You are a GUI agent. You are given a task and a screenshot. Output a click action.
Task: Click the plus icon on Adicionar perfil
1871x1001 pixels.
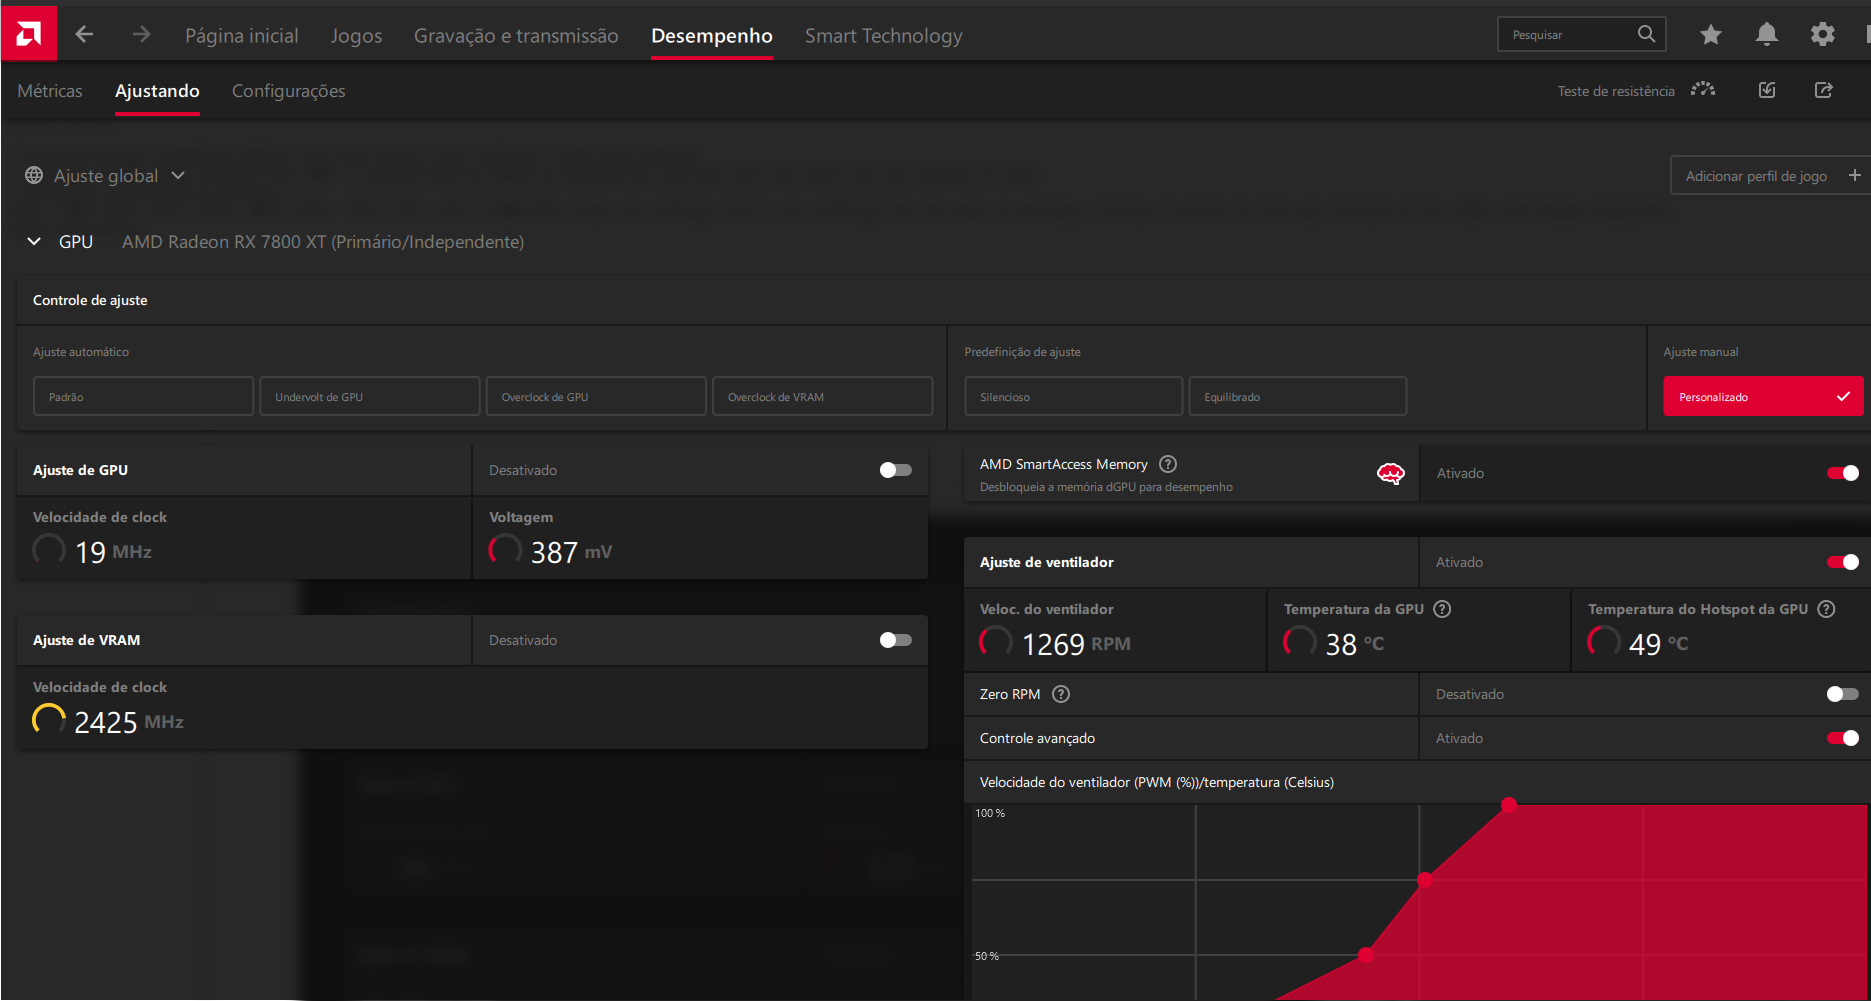click(1855, 175)
